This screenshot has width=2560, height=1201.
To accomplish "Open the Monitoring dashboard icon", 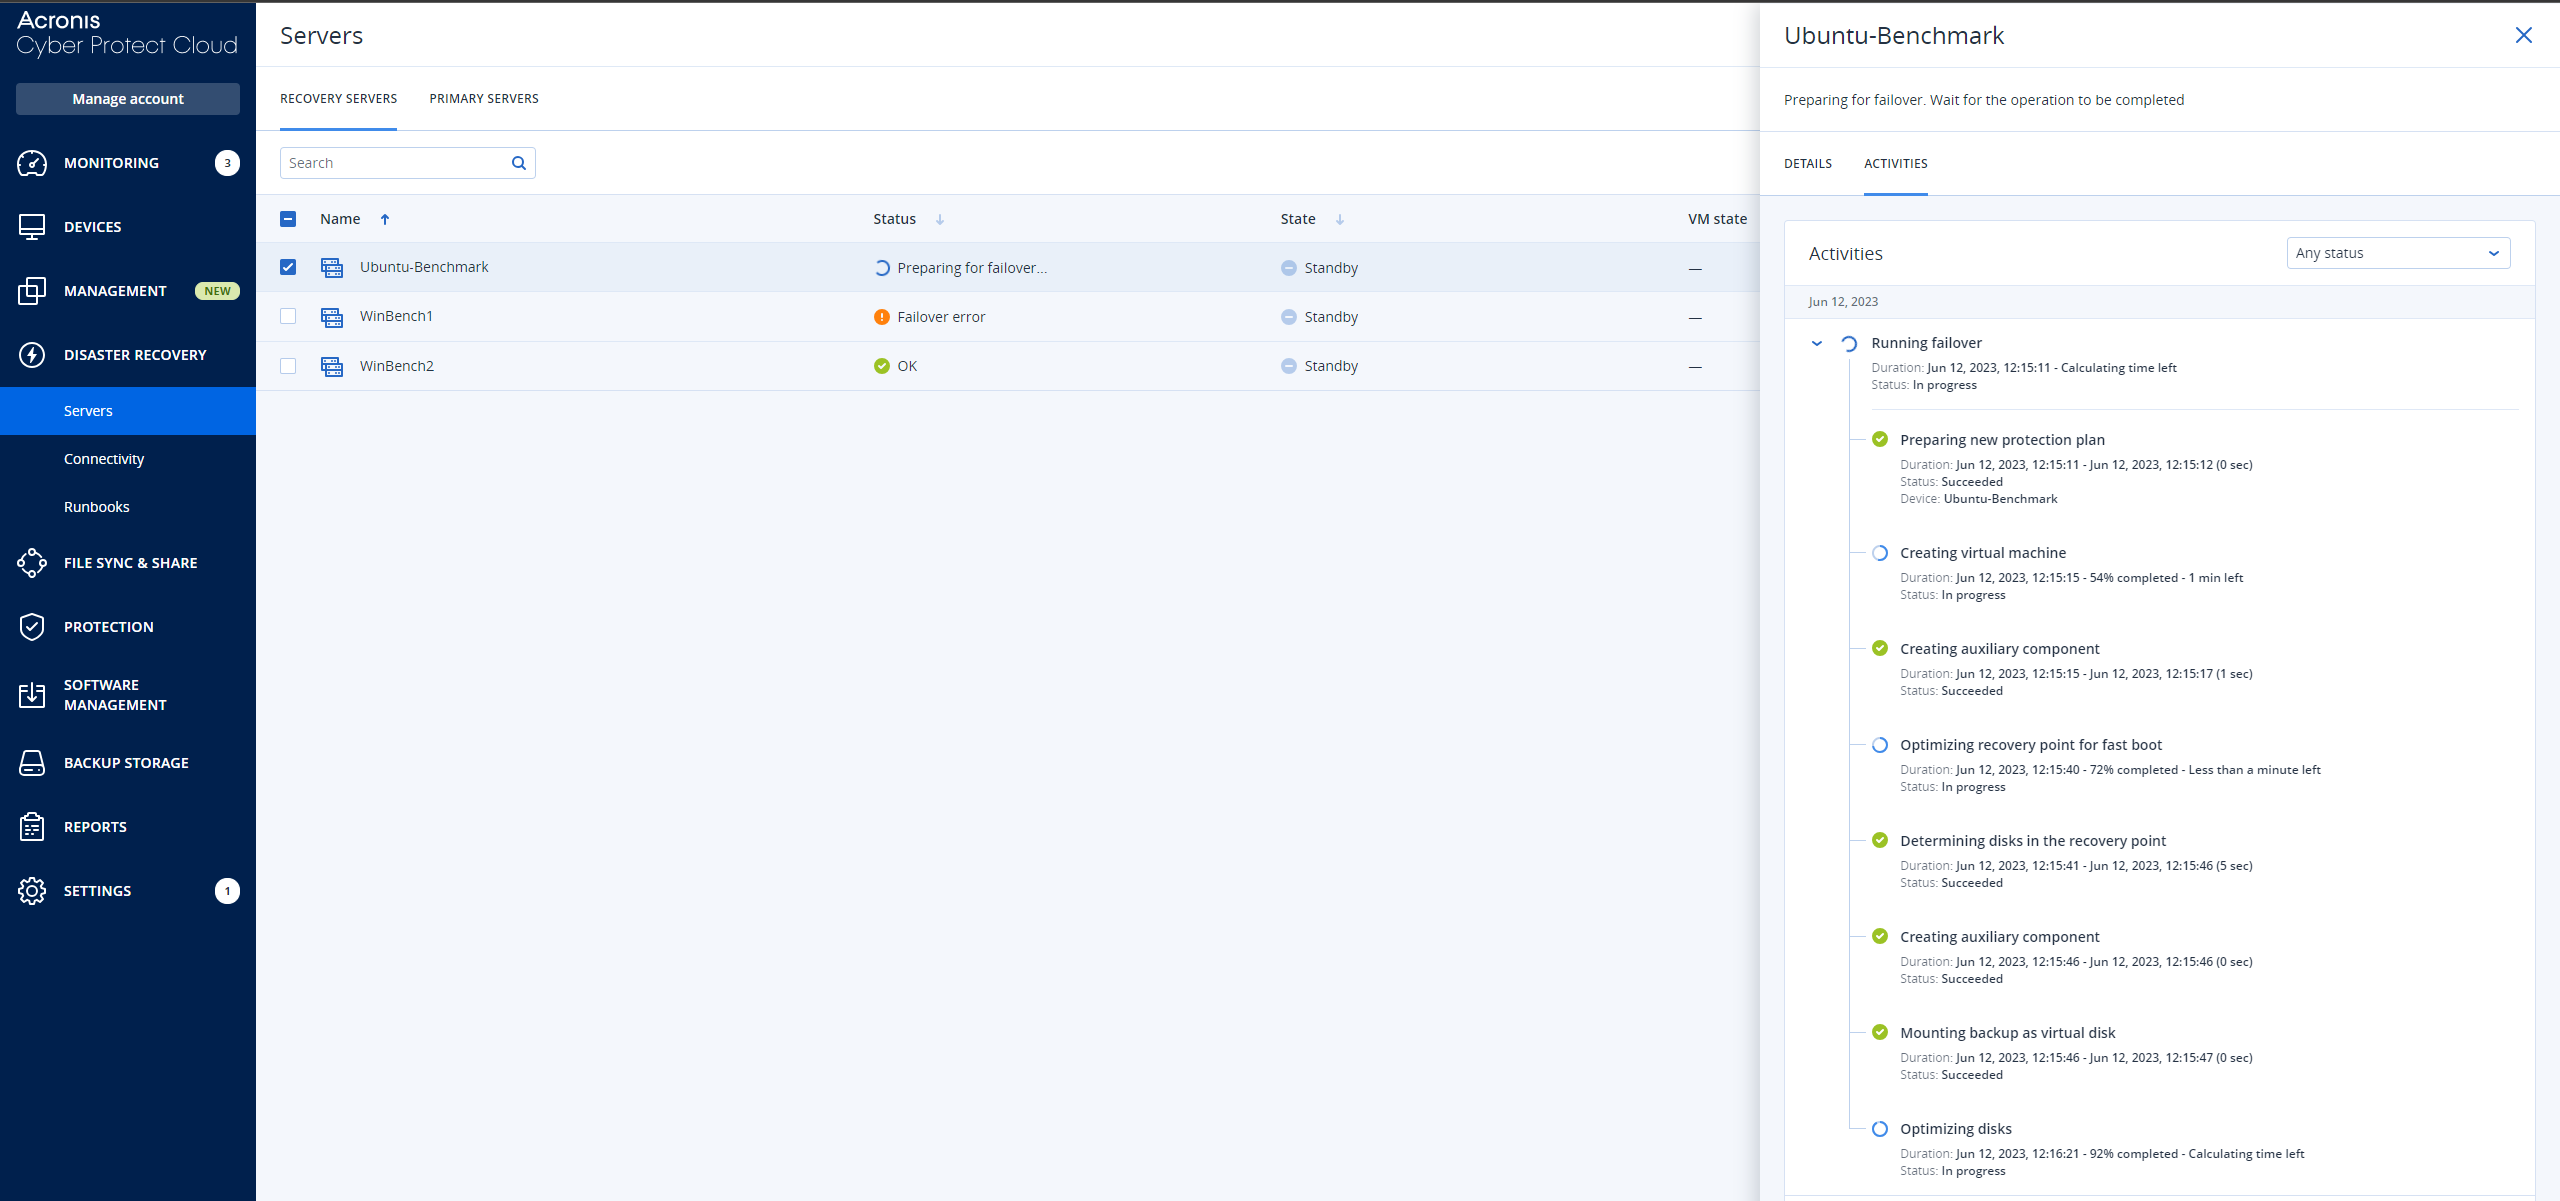I will [x=32, y=163].
